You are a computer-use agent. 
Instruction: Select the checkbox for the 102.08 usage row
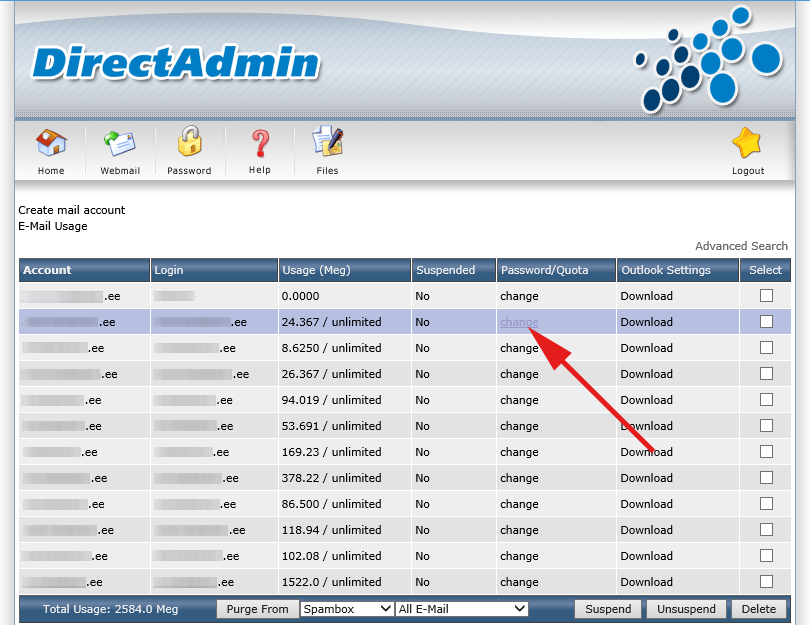pos(767,555)
